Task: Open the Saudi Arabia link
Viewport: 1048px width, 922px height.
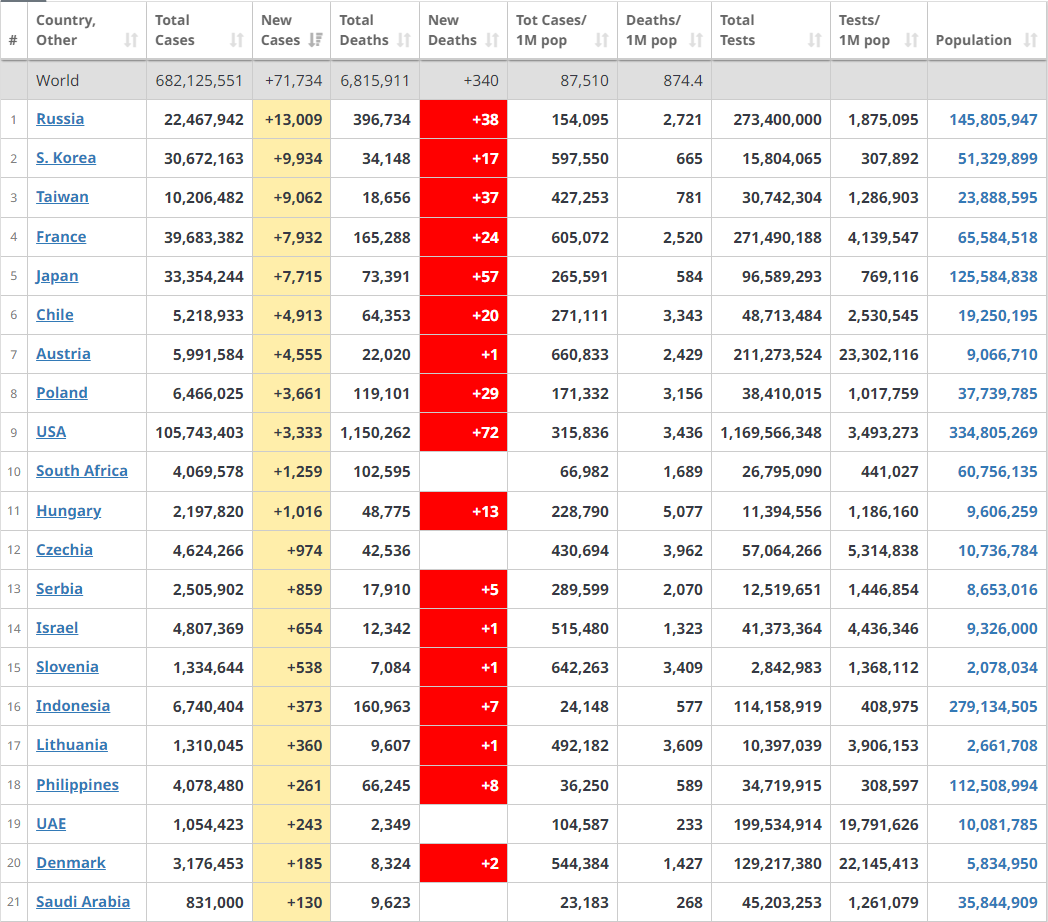Action: point(83,901)
